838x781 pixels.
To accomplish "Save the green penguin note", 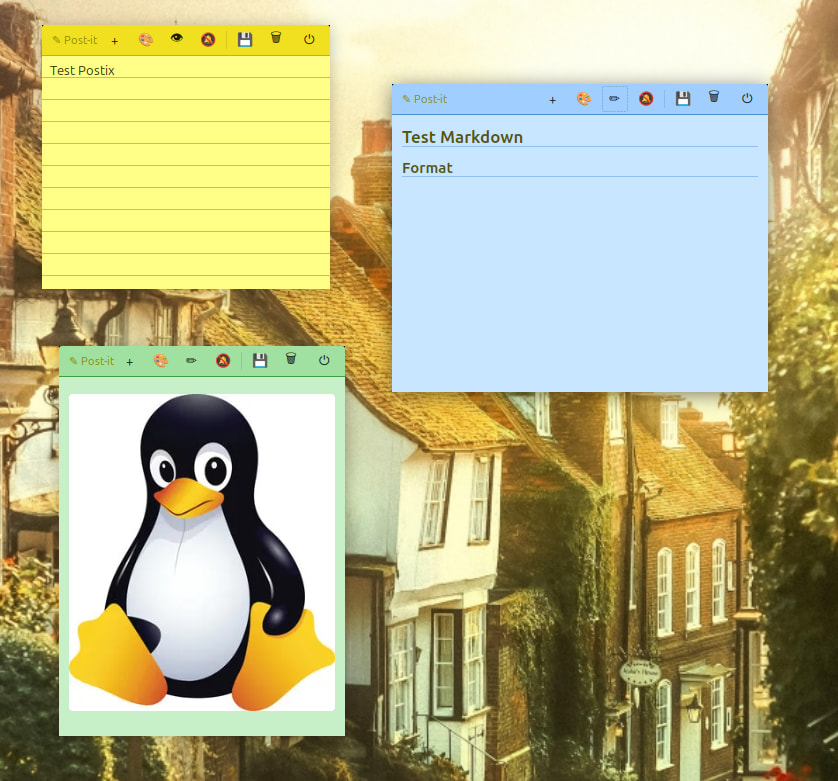I will [x=260, y=361].
